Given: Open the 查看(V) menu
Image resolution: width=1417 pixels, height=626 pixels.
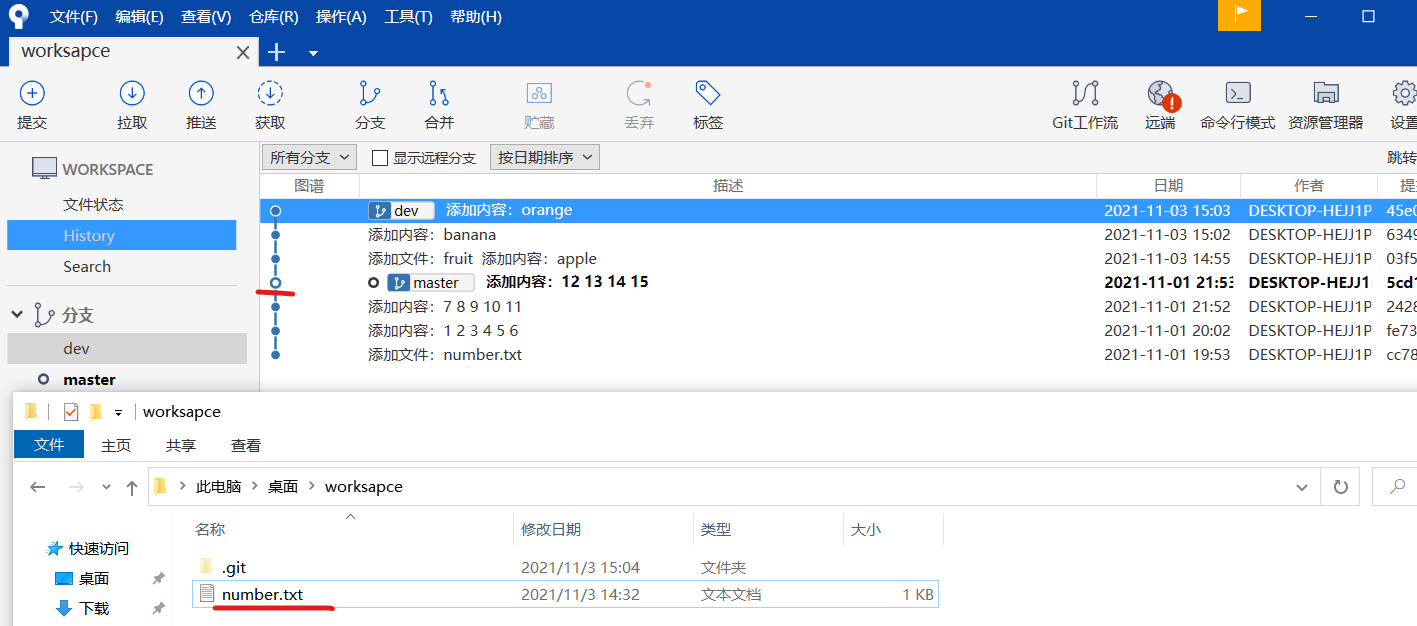Looking at the screenshot, I should tap(206, 17).
